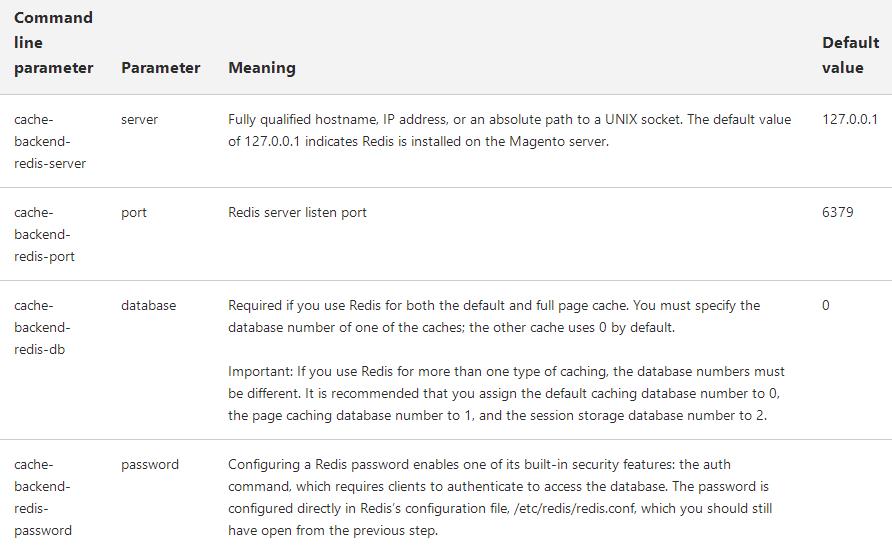
Task: Click the 'Default value' column header
Action: click(850, 55)
